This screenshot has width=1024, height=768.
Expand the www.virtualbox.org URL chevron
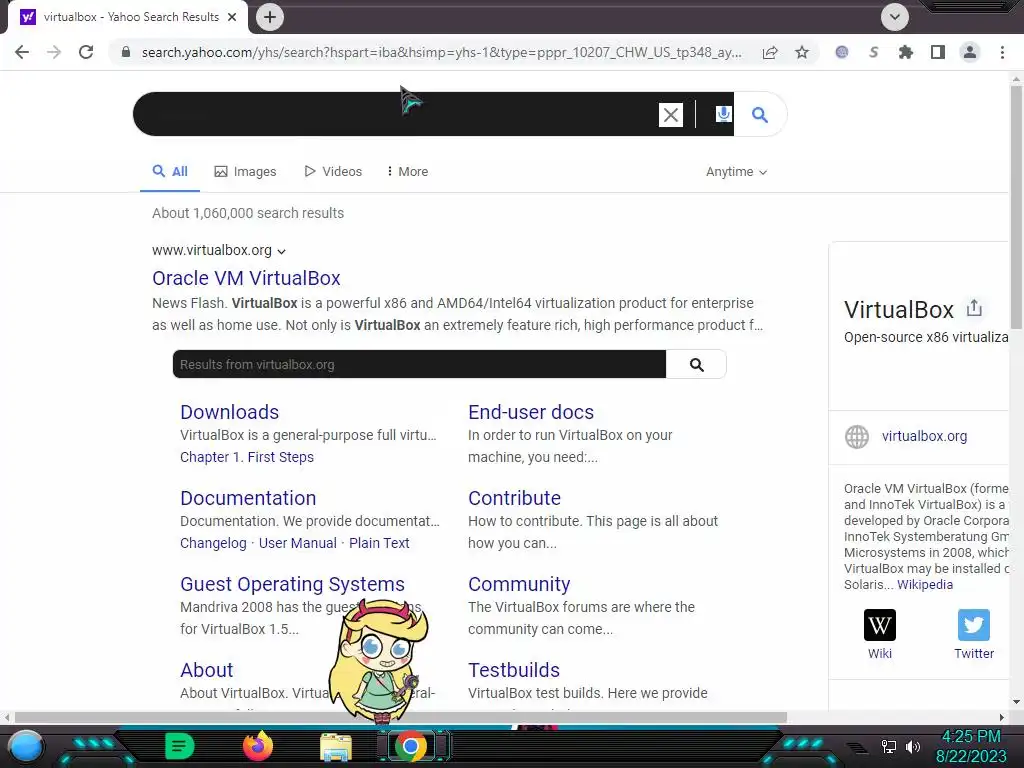click(x=281, y=251)
